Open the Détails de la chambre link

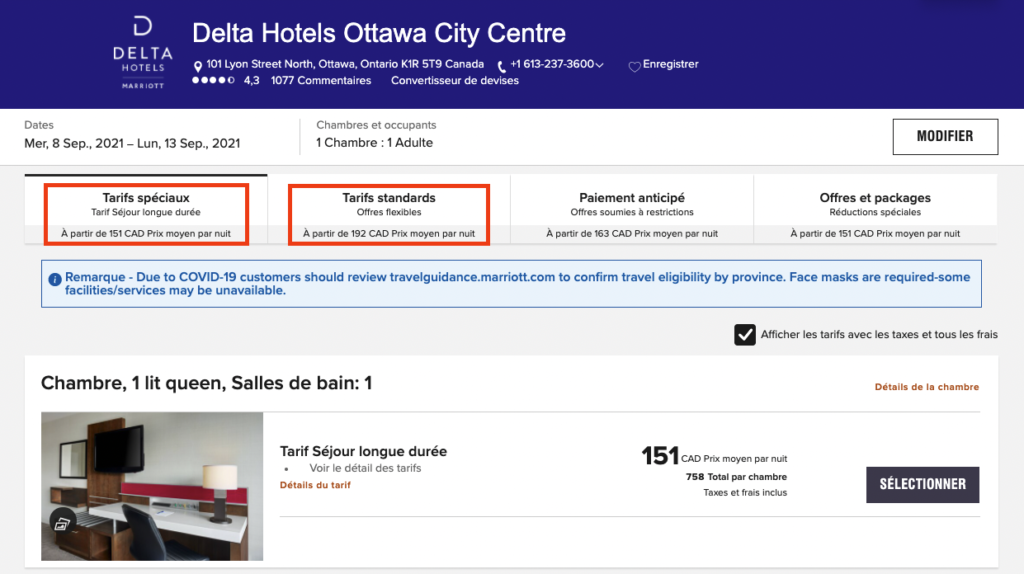[926, 387]
